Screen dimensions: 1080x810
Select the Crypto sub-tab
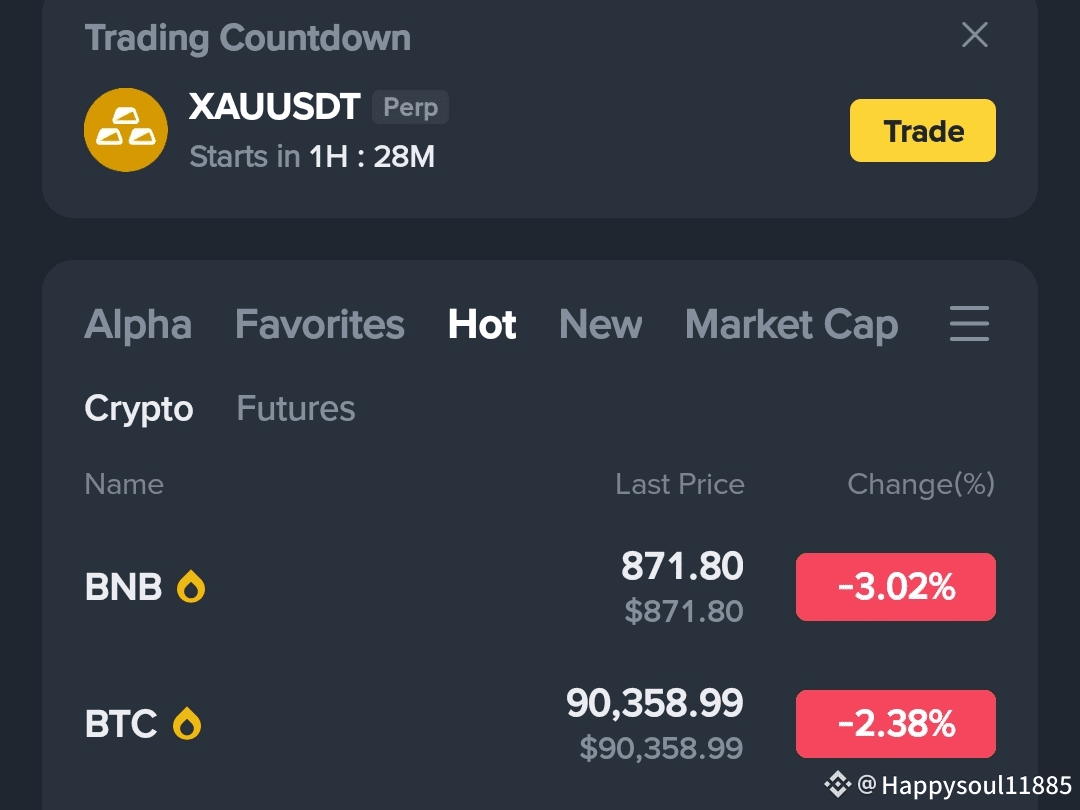[138, 409]
